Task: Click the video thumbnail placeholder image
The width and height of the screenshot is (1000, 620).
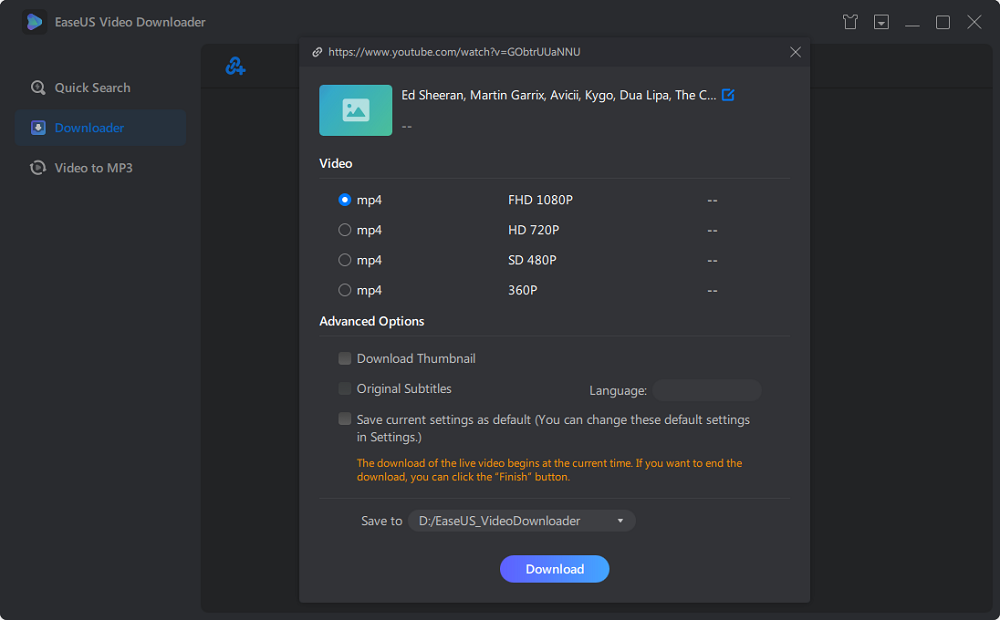Action: [355, 110]
